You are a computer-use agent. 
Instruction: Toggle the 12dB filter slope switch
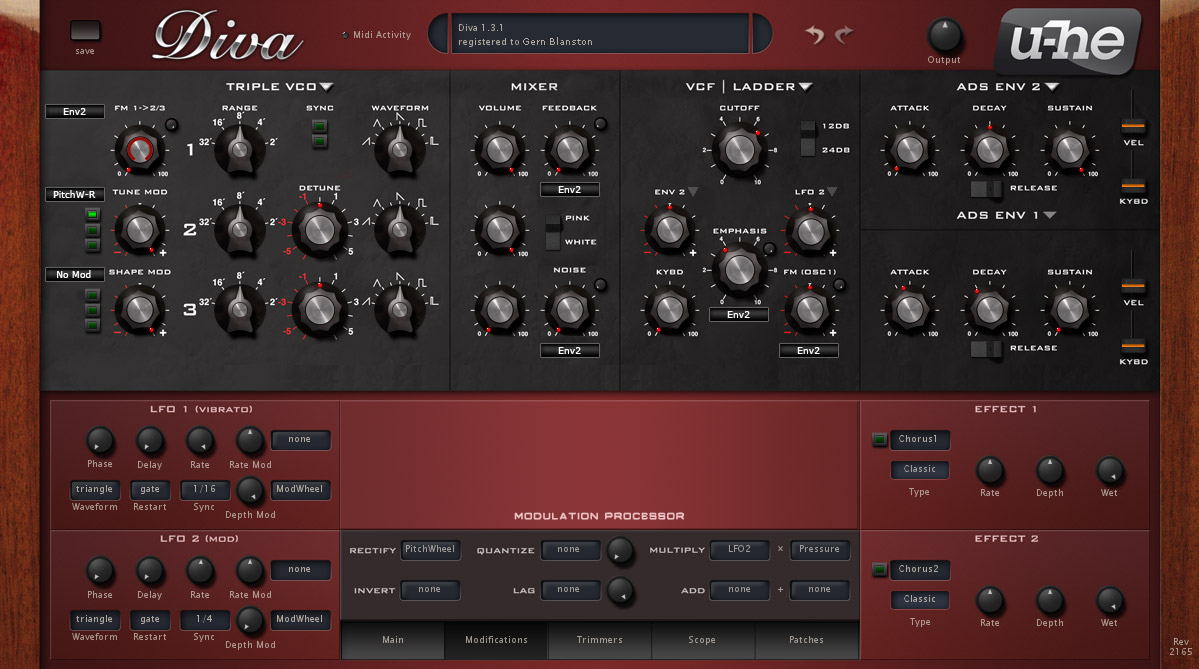pos(808,126)
